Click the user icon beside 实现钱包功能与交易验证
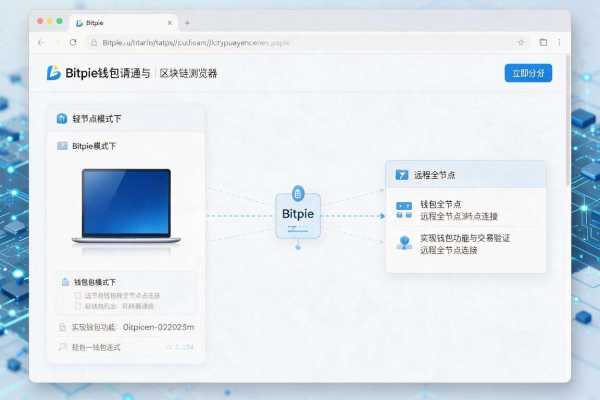Image resolution: width=600 pixels, height=400 pixels. pyautogui.click(x=404, y=243)
